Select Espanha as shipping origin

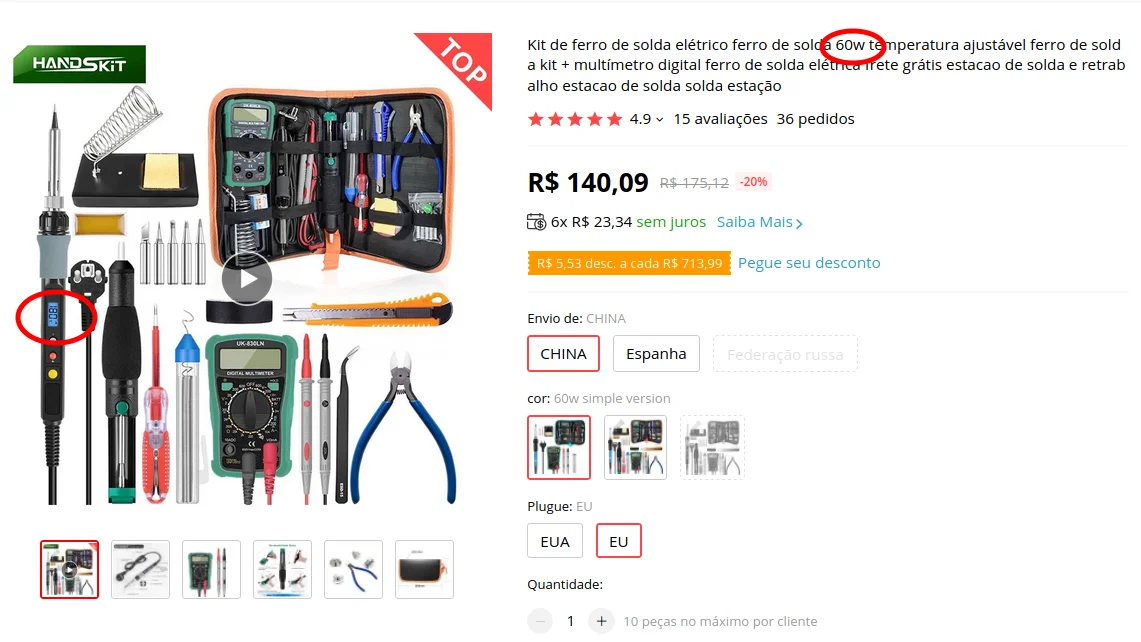(656, 354)
